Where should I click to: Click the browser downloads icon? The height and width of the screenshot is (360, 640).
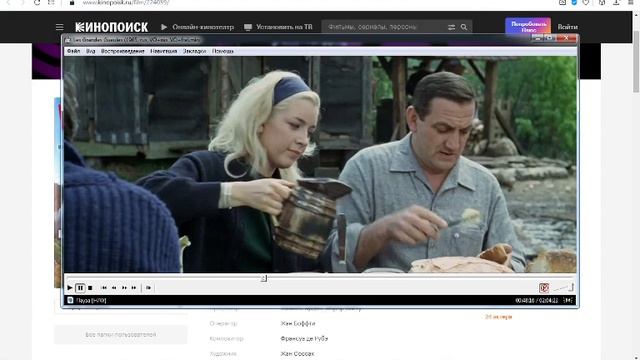[616, 2]
